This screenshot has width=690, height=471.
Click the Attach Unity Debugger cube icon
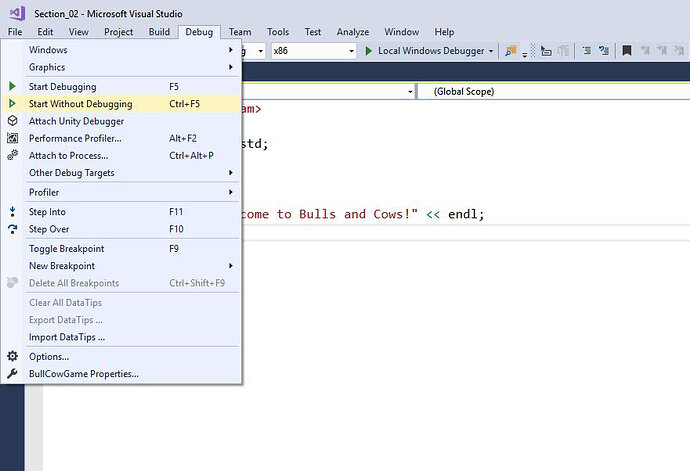12,121
